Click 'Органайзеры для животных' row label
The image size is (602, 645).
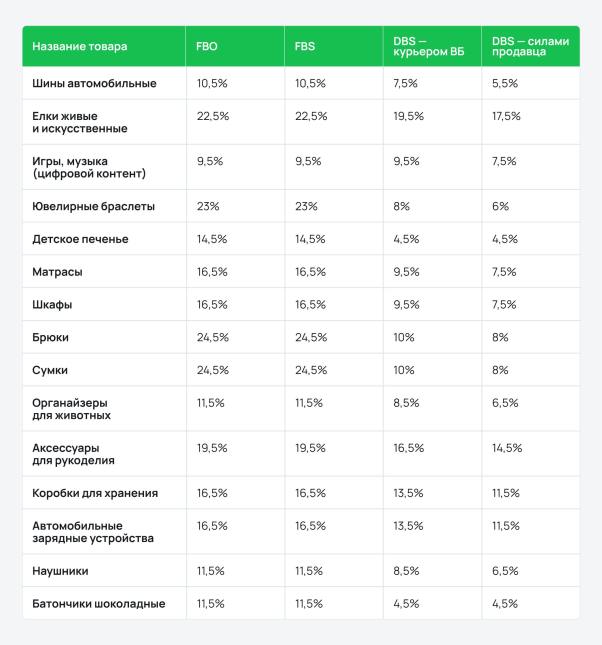point(72,409)
